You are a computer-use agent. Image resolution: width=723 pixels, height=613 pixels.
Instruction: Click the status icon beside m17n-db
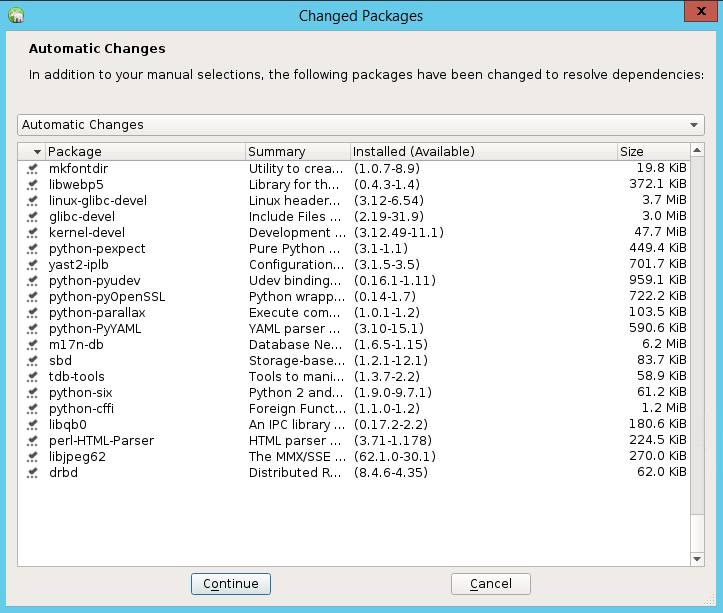pos(32,345)
